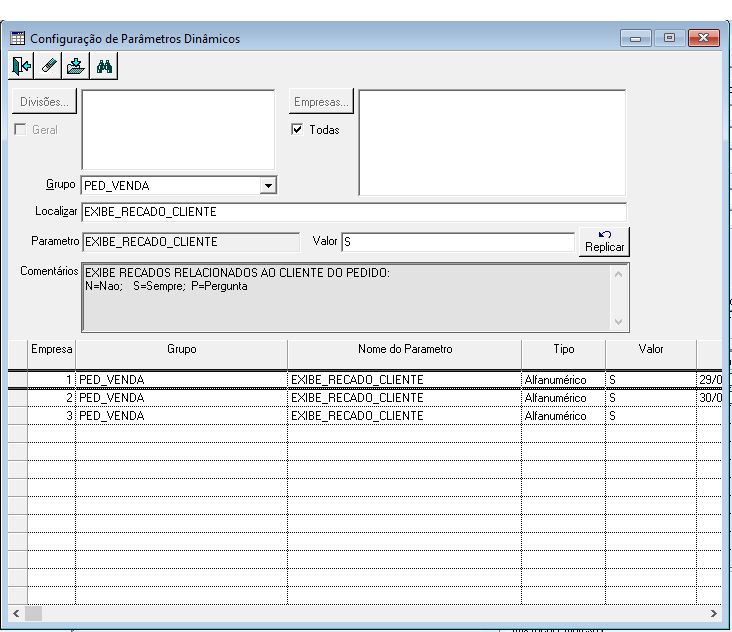Image resolution: width=732 pixels, height=632 pixels.
Task: Click the window title bar grid icon
Action: pos(18,38)
